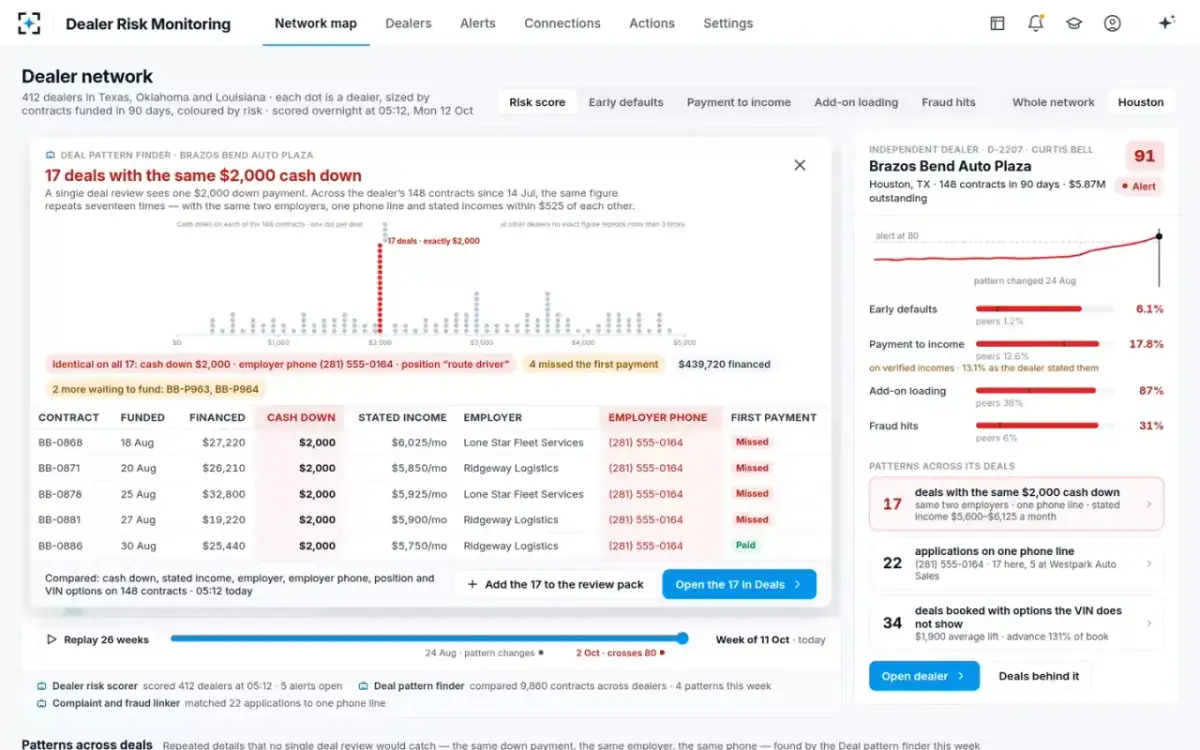Click the CASH DOWN column header
This screenshot has width=1200, height=750.
301,417
